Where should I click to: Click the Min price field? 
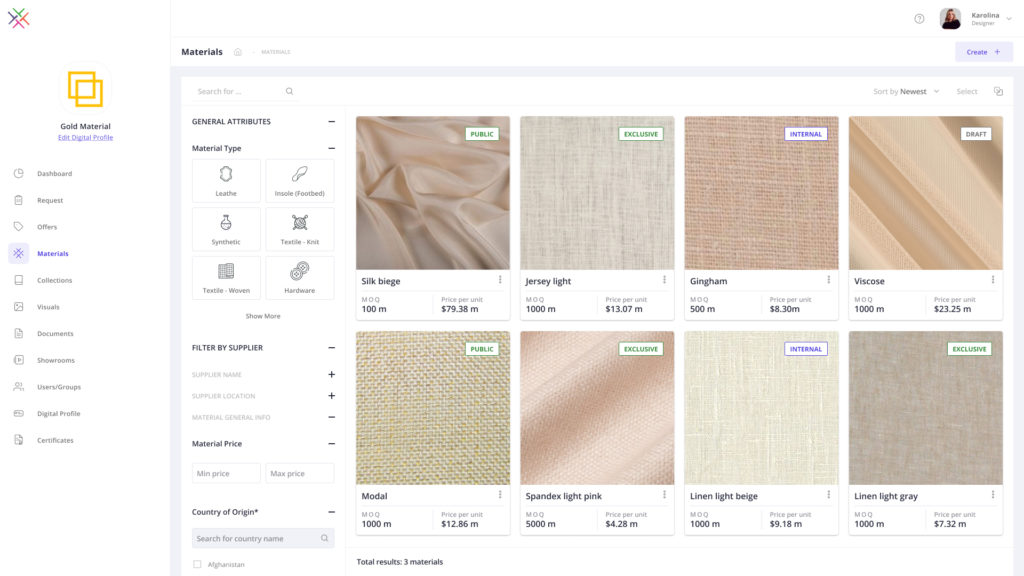click(x=226, y=473)
